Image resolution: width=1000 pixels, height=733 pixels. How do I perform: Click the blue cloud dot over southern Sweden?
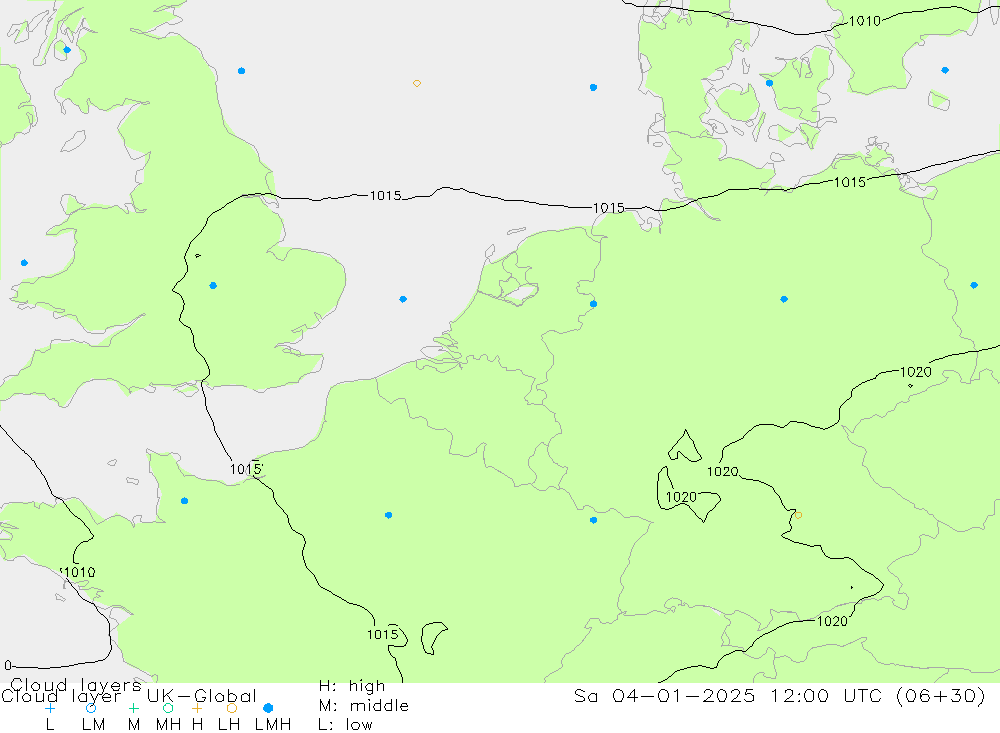[x=945, y=70]
